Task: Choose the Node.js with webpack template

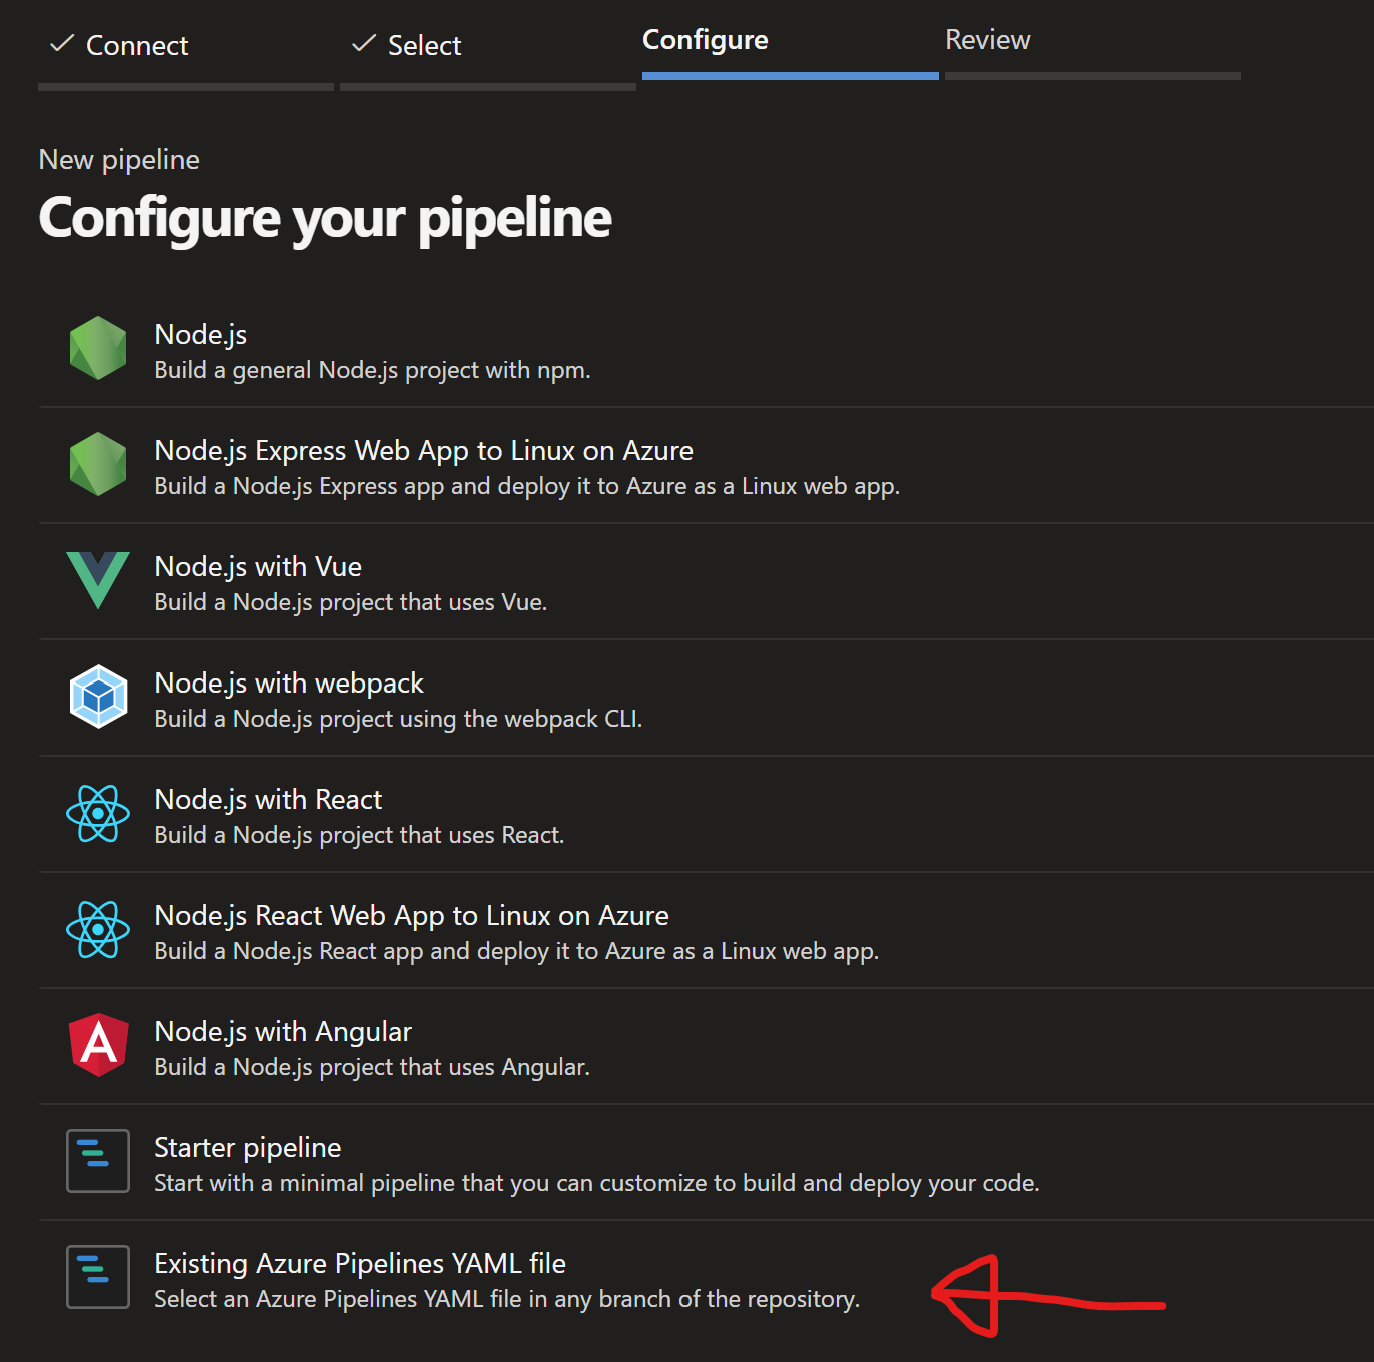Action: (x=289, y=683)
